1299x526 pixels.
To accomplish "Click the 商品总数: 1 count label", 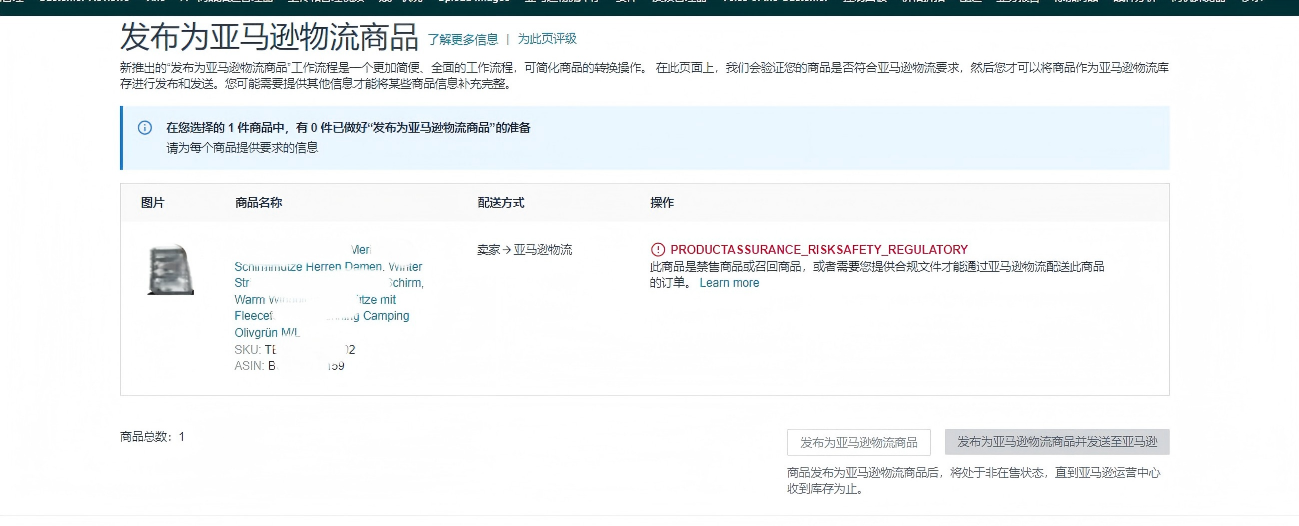I will tap(152, 437).
